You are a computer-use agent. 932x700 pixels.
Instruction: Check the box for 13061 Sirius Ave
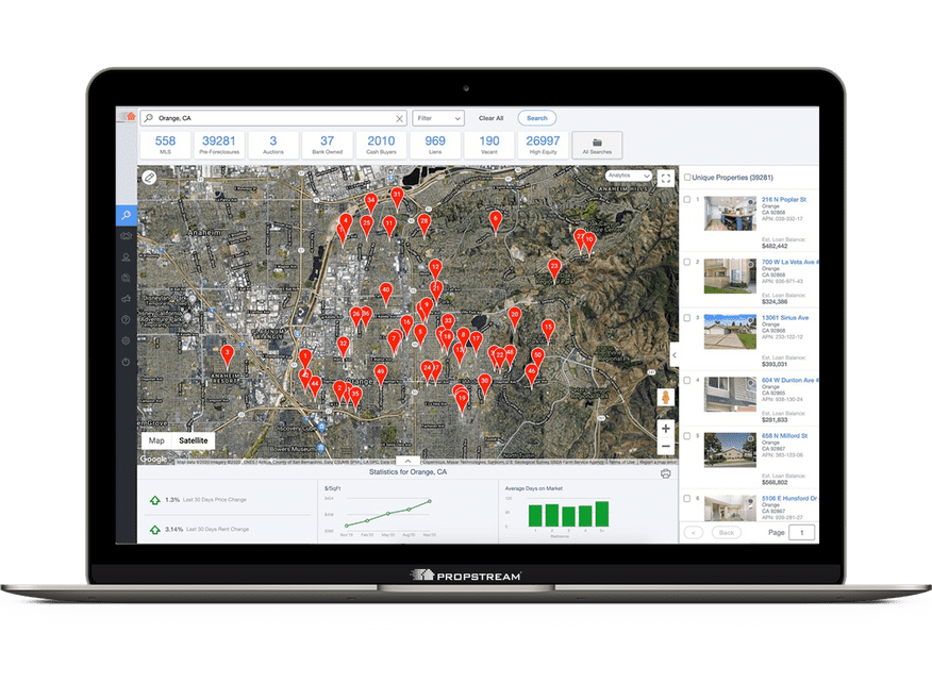coord(687,318)
